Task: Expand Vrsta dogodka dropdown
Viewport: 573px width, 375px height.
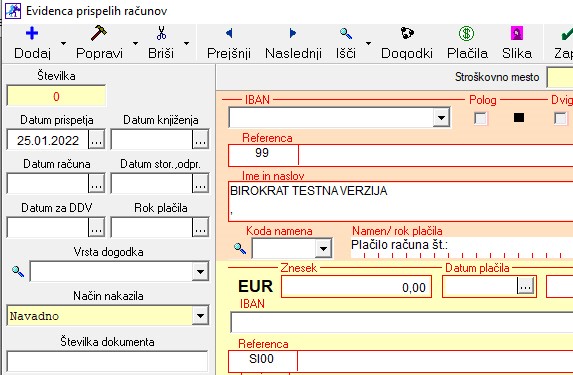Action: pos(200,272)
